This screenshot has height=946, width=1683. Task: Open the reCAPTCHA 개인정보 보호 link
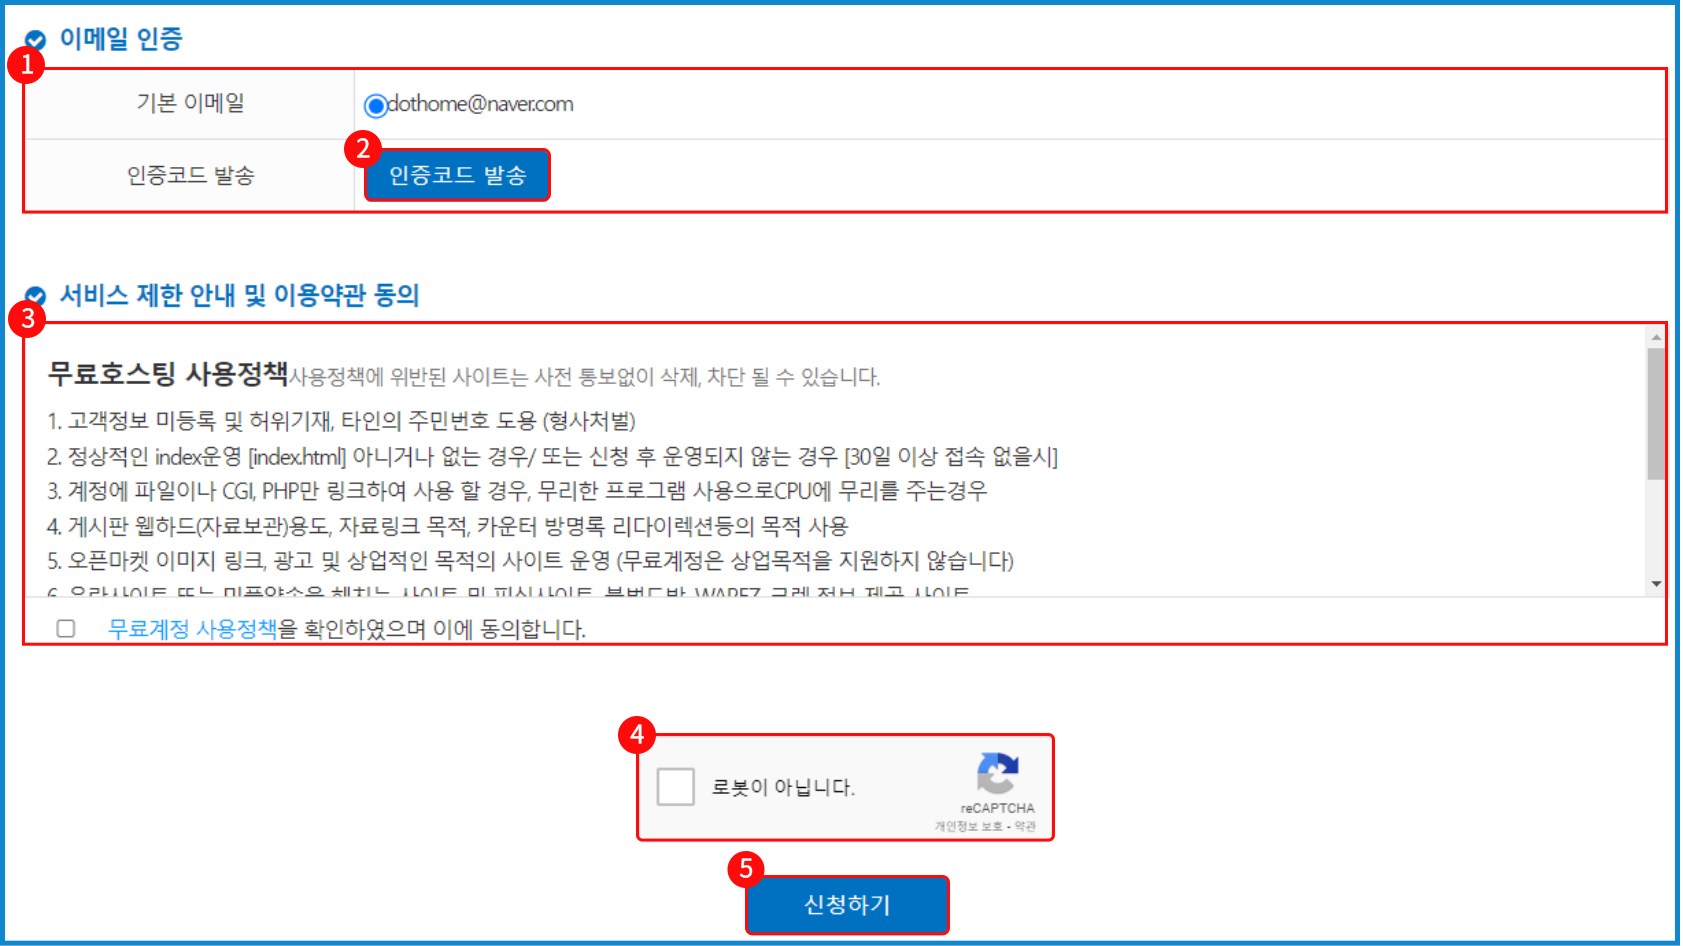coord(968,826)
